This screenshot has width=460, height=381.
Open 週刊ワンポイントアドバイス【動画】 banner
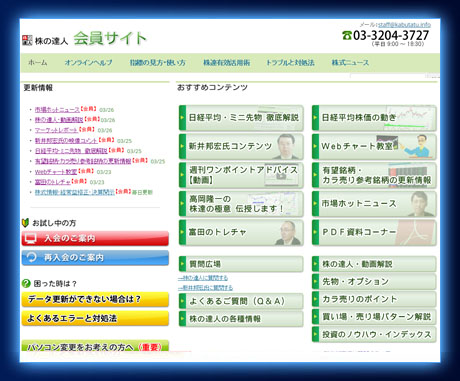241,175
